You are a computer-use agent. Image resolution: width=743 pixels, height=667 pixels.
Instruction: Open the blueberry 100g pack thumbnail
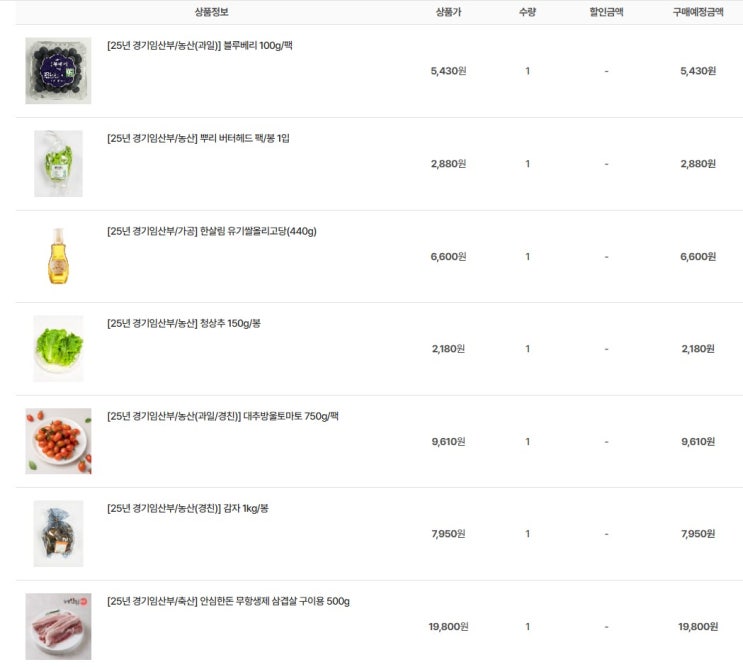click(58, 71)
